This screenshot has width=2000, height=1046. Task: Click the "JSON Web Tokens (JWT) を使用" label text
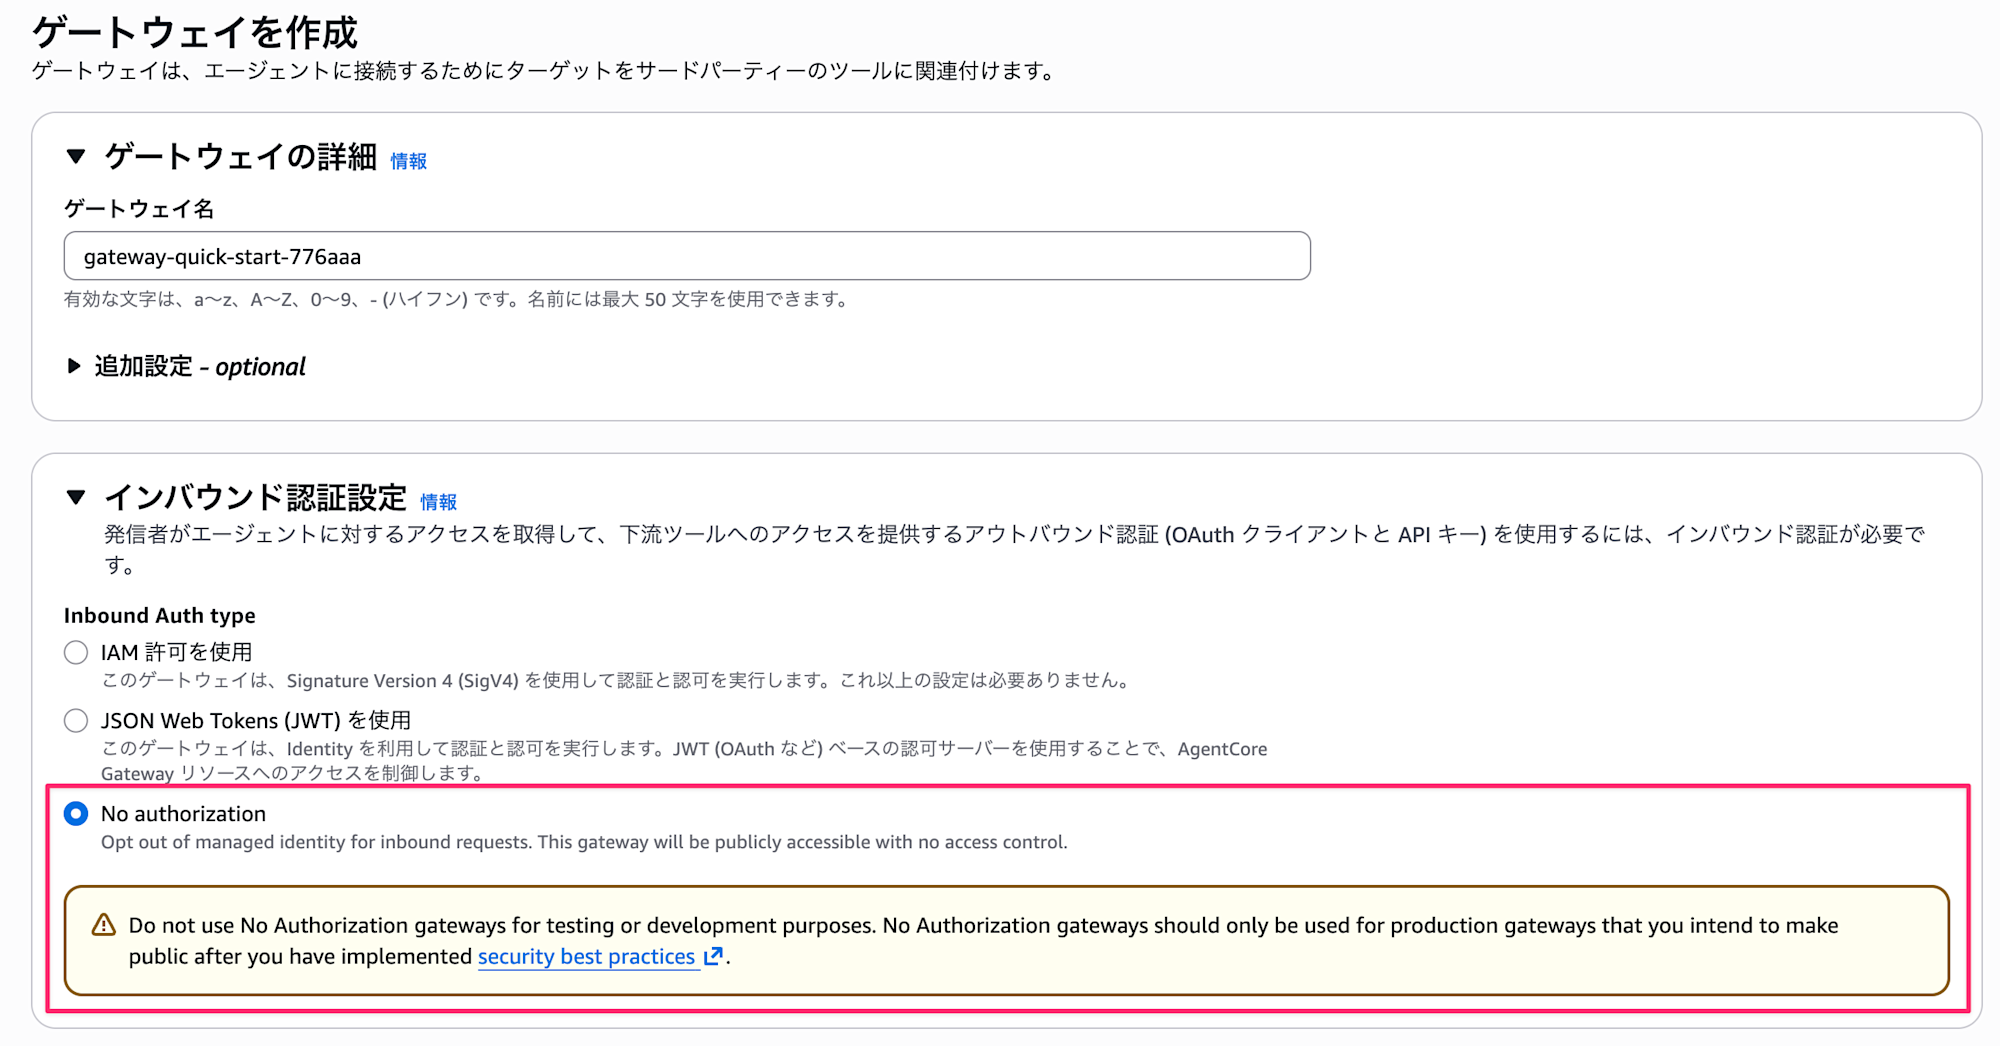(256, 721)
